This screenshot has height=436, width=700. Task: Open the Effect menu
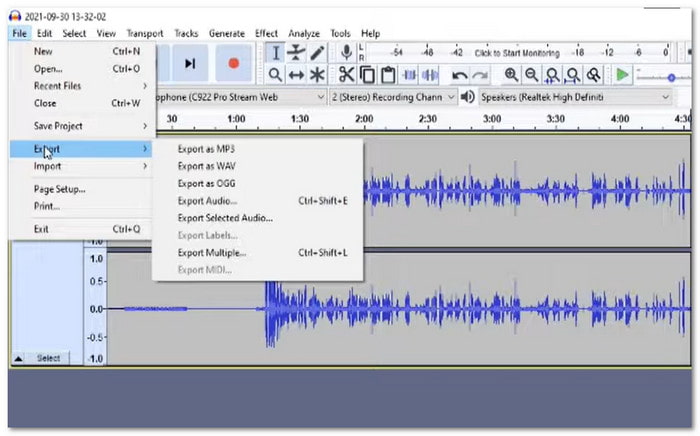point(266,33)
